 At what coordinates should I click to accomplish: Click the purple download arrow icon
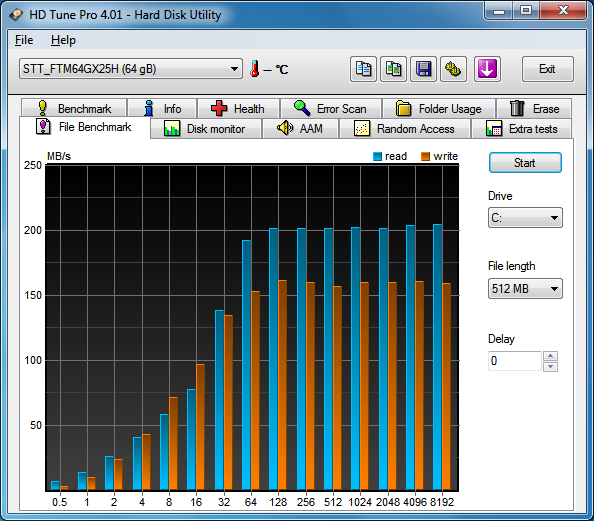click(487, 69)
